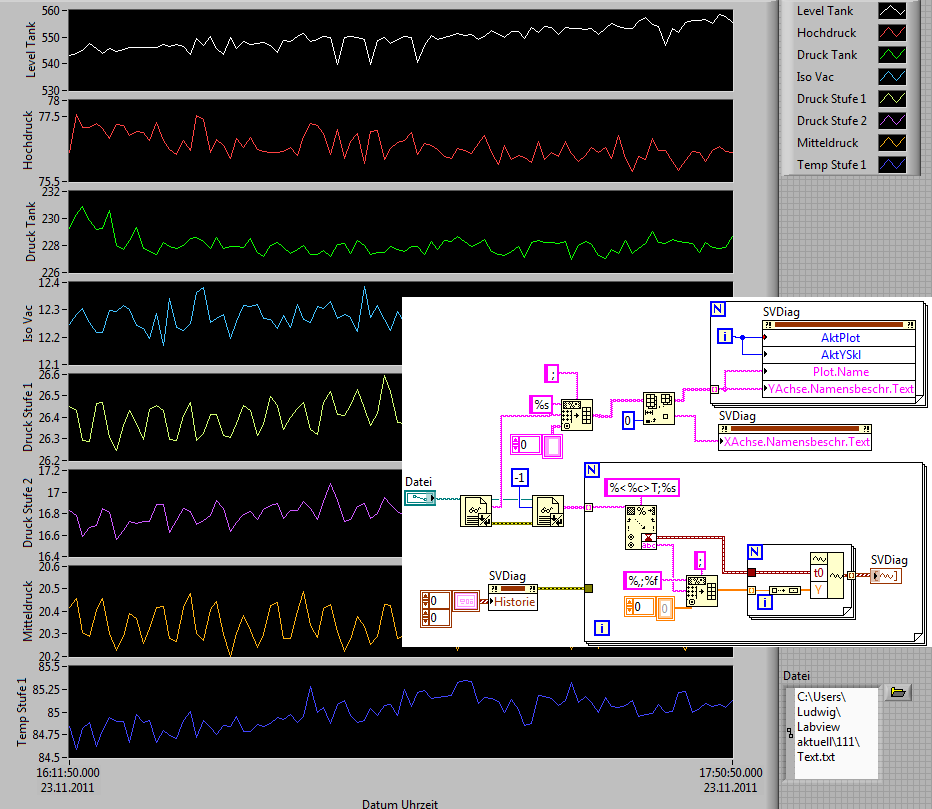
Task: Select the inner loop N count terminal
Action: pos(755,552)
